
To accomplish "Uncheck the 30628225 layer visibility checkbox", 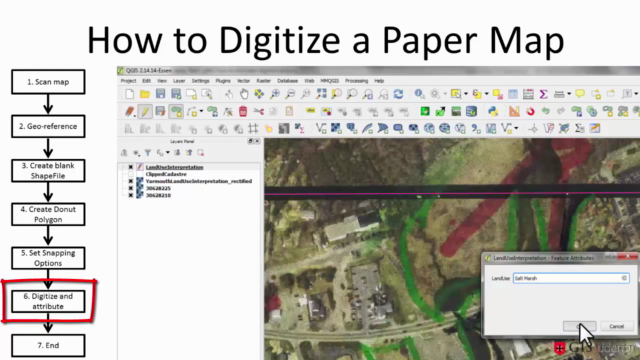I will coord(131,188).
